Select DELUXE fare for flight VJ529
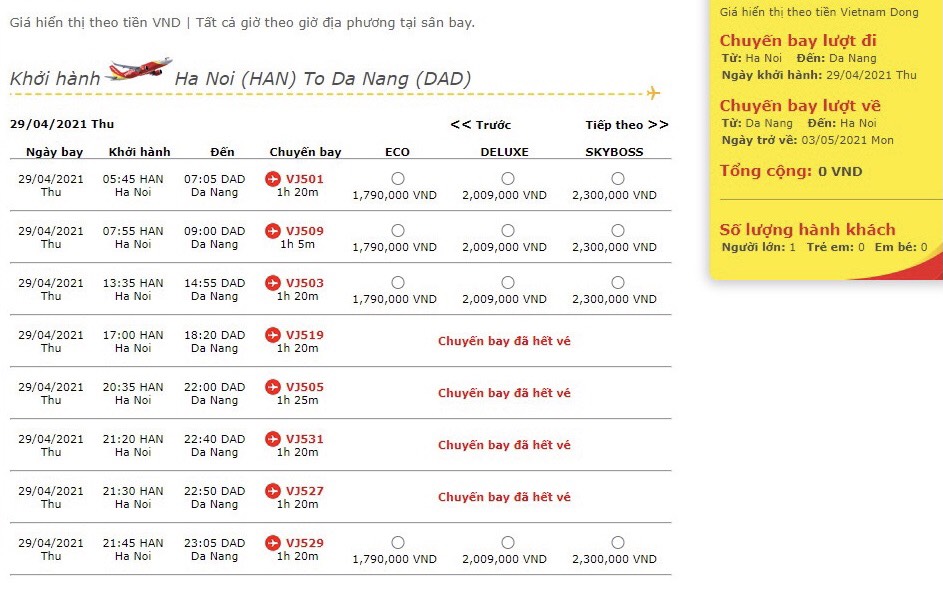Image resolution: width=943 pixels, height=594 pixels. 508,543
